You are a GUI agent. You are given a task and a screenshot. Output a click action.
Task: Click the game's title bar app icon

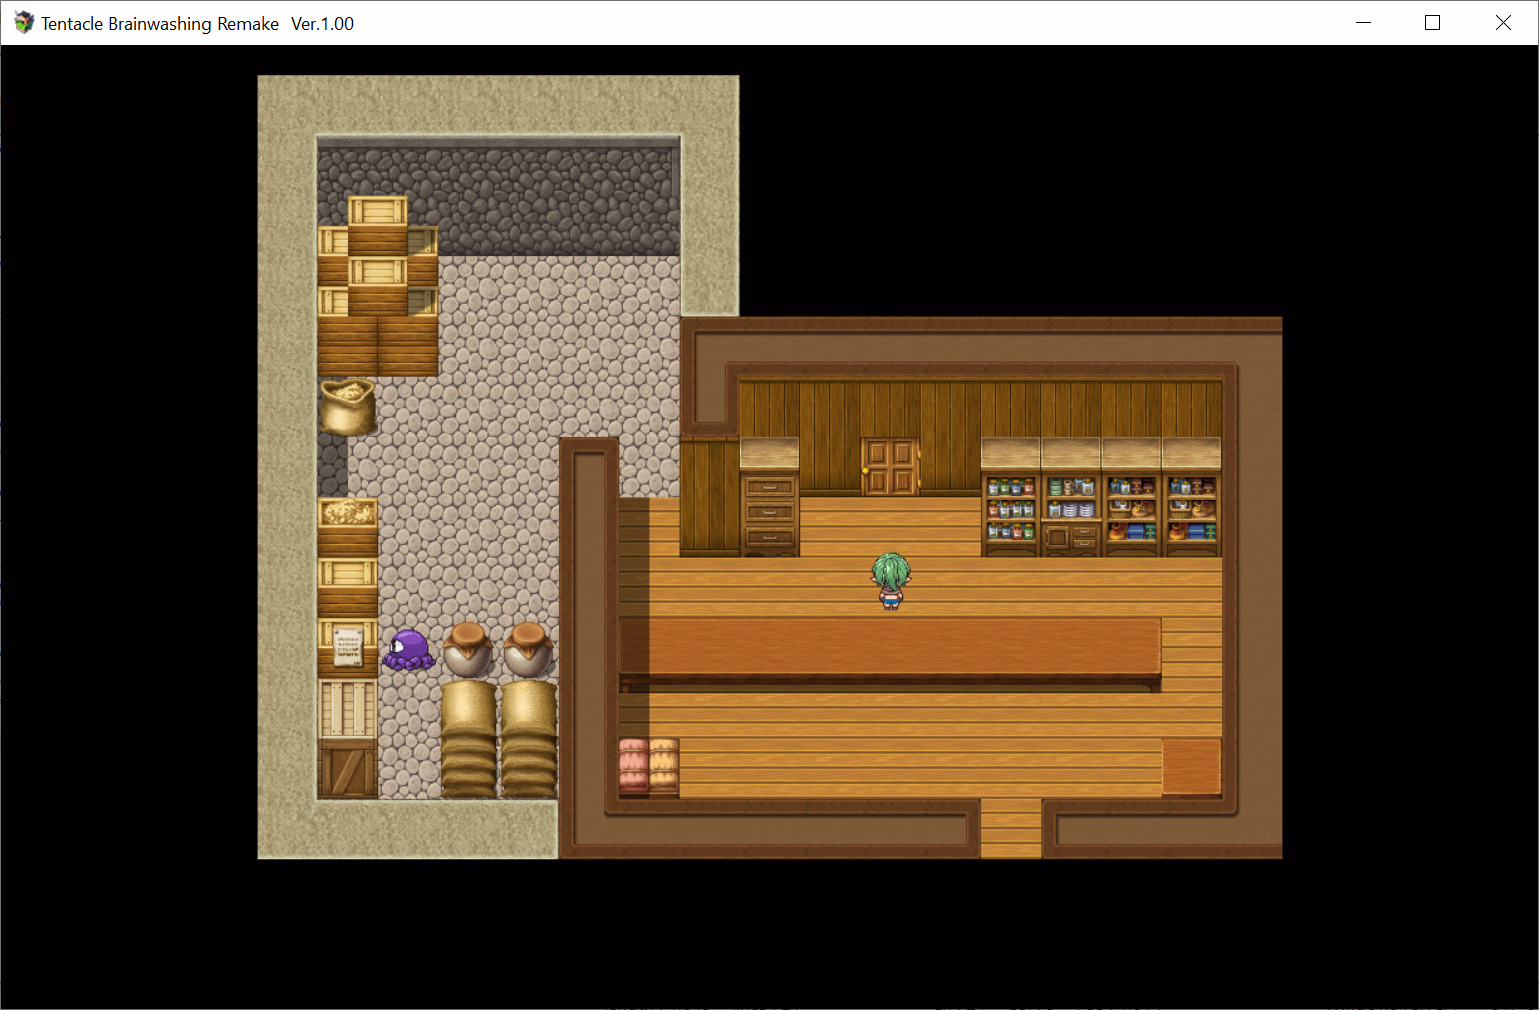tap(23, 23)
